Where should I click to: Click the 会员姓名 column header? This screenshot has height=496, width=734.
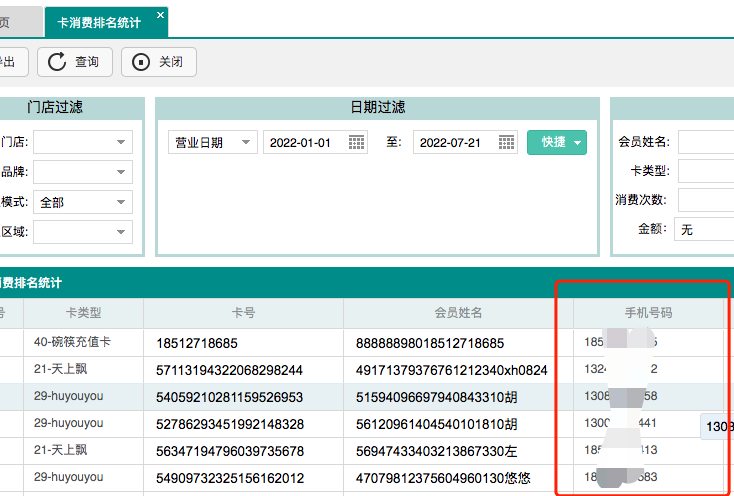point(458,313)
